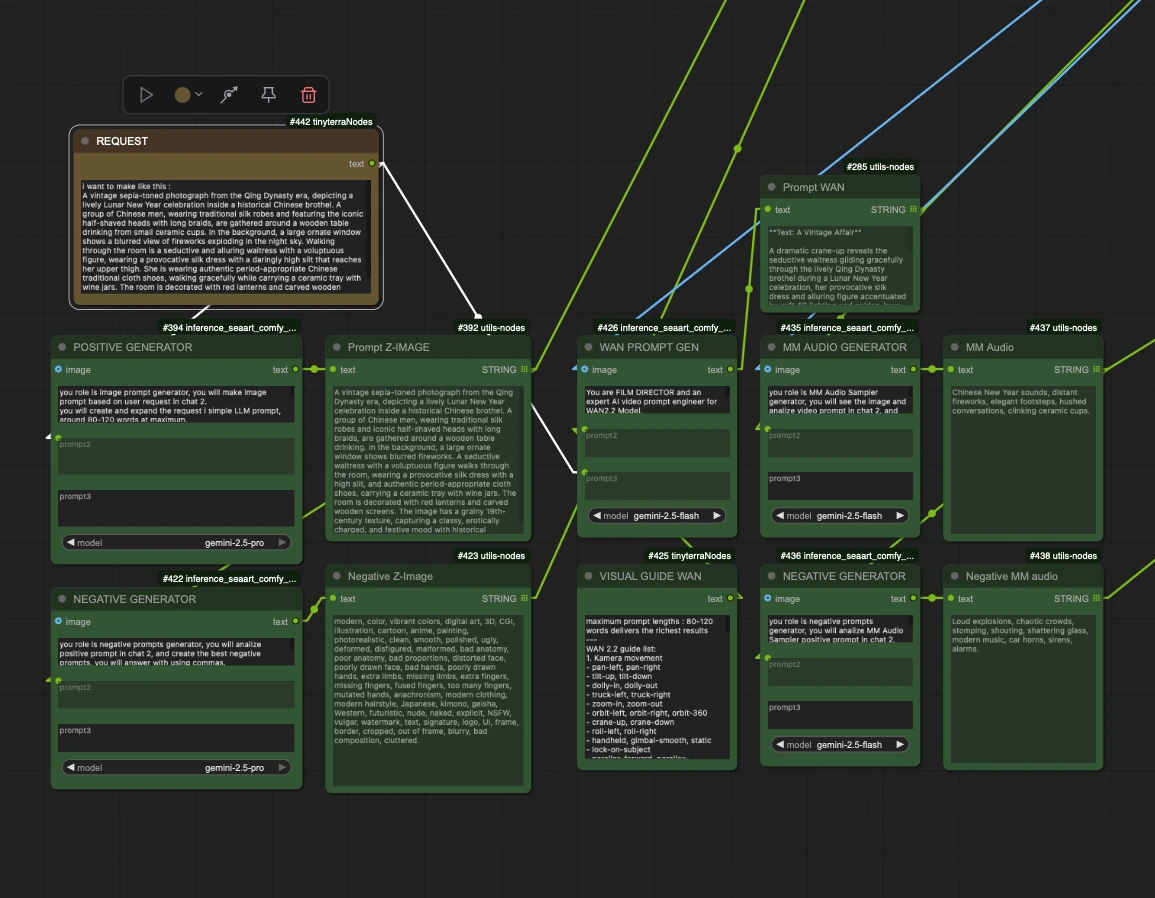Click prompt3 field in POSITIVE GENERATOR node
Image resolution: width=1155 pixels, height=898 pixels.
tap(176, 507)
